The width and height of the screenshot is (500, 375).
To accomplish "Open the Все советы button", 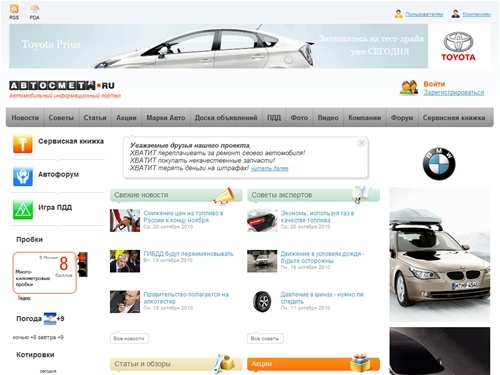I will click(x=265, y=338).
